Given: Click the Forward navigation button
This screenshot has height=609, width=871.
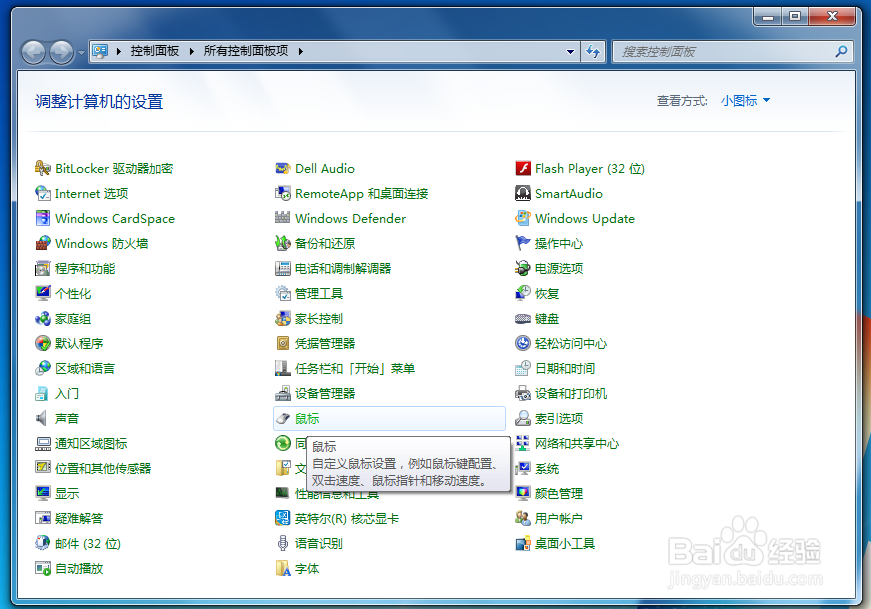Looking at the screenshot, I should (x=61, y=52).
